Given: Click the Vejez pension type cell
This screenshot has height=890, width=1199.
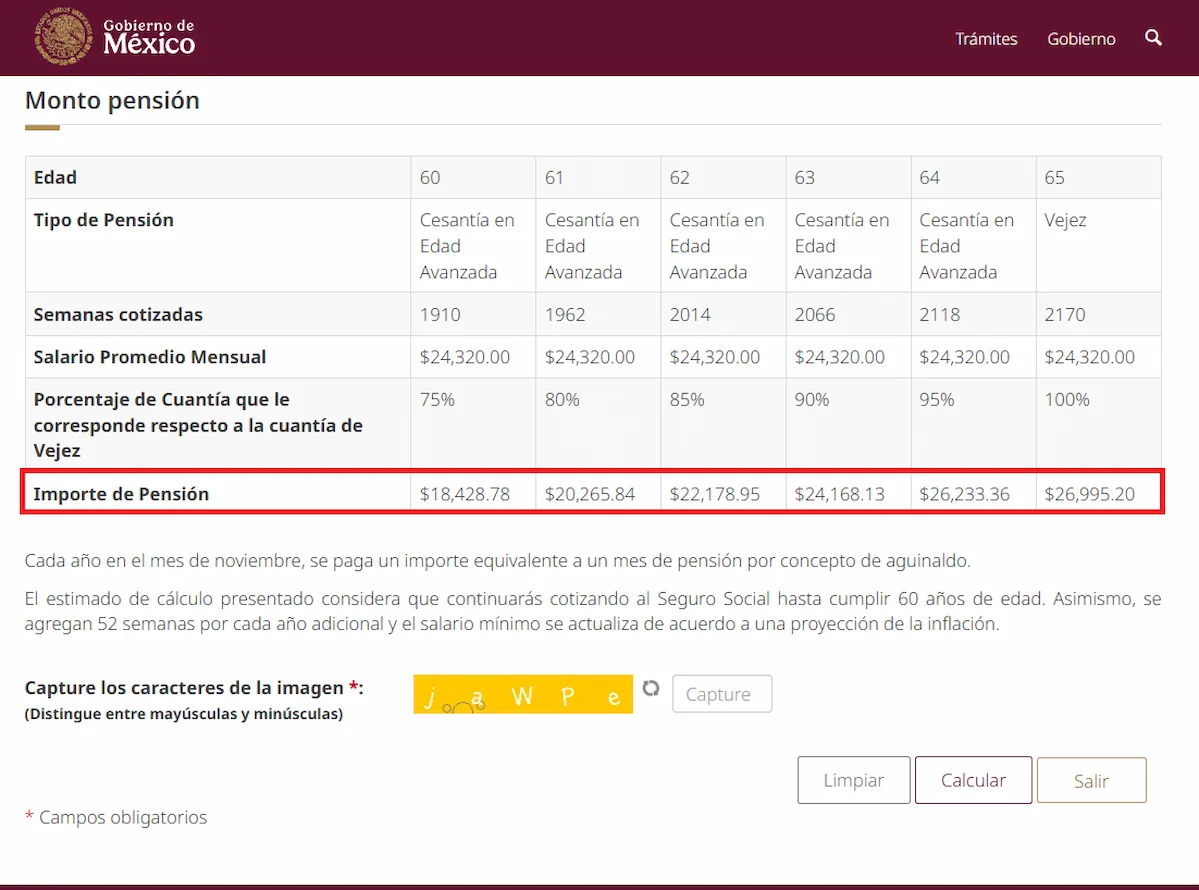Looking at the screenshot, I should click(1065, 221).
